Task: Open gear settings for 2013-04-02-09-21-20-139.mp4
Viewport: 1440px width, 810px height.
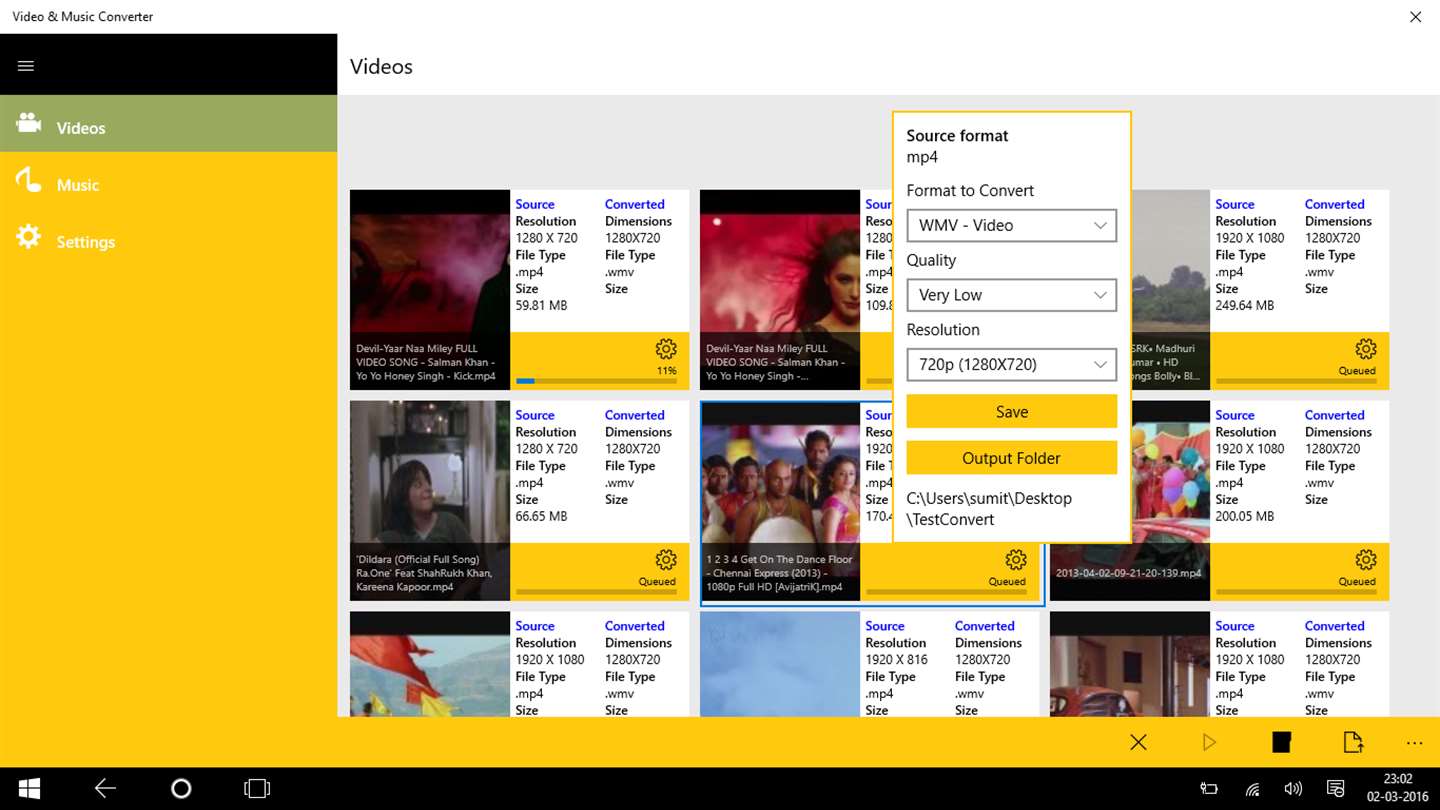Action: click(1366, 560)
